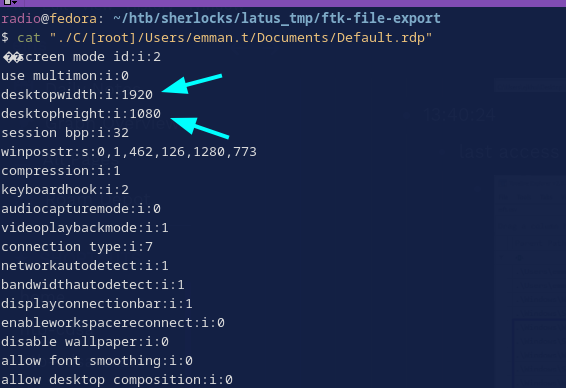Click the new terminal icon in tab bar
Screen dimensions: 566x388
coord(8,2)
